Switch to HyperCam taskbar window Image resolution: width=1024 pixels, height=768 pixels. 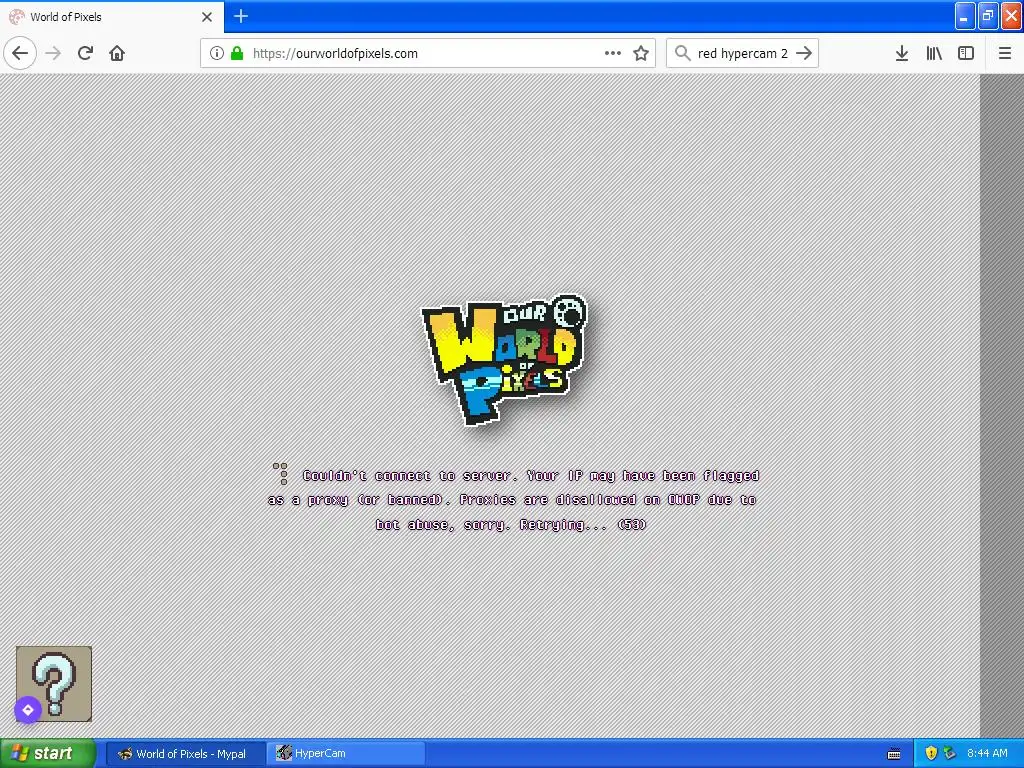(x=346, y=754)
